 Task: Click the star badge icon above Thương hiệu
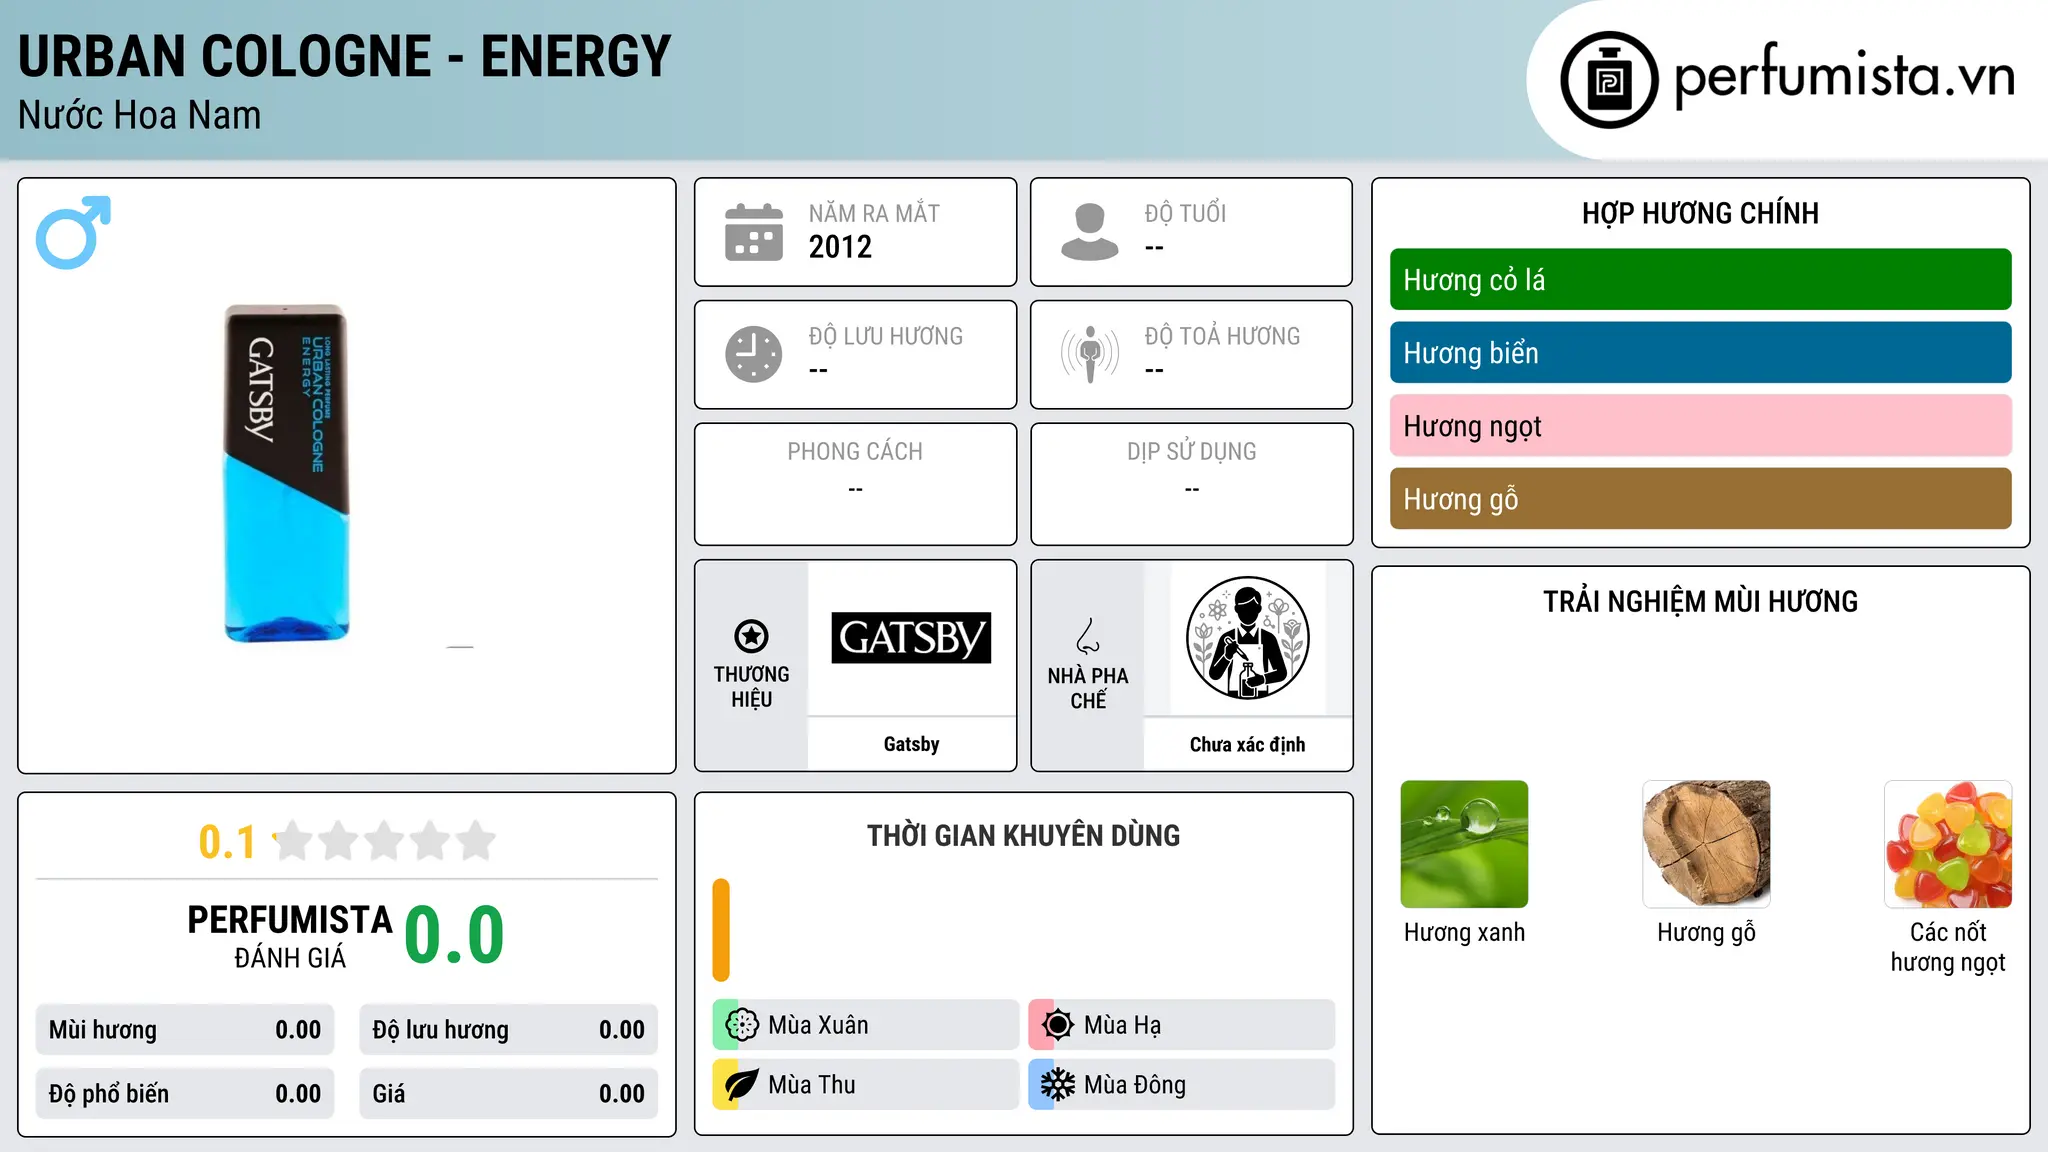[x=751, y=636]
